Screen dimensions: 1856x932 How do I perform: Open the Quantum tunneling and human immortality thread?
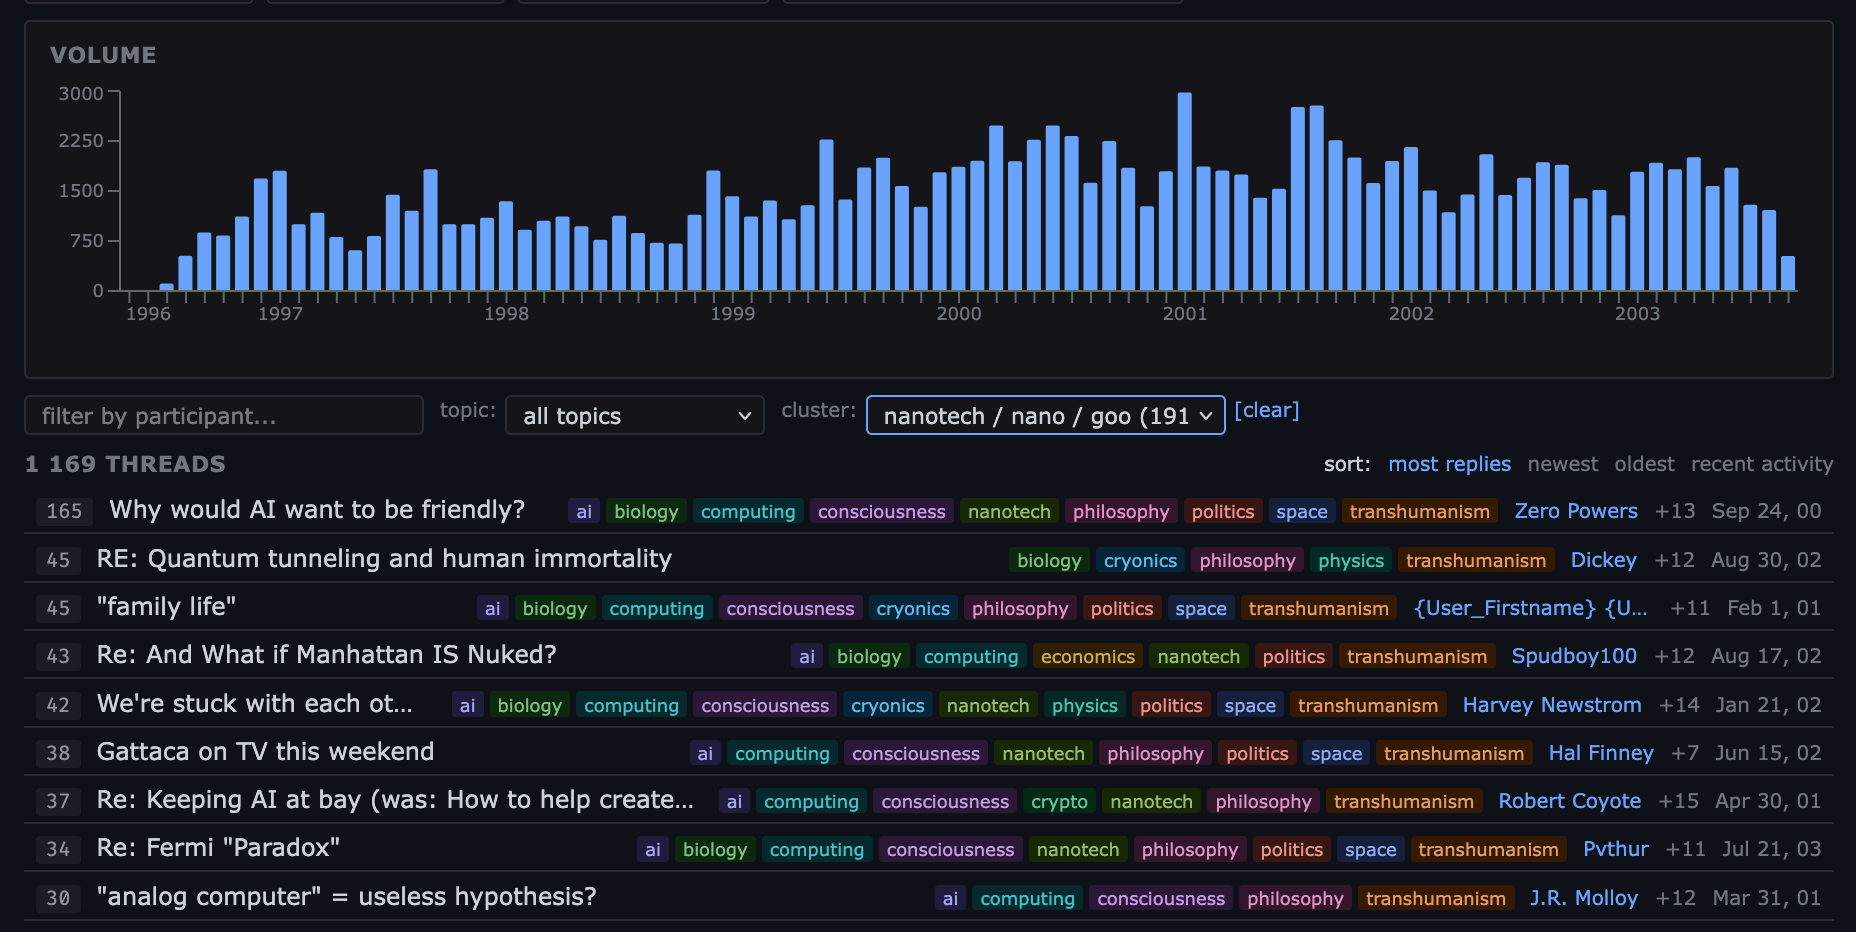tap(384, 559)
